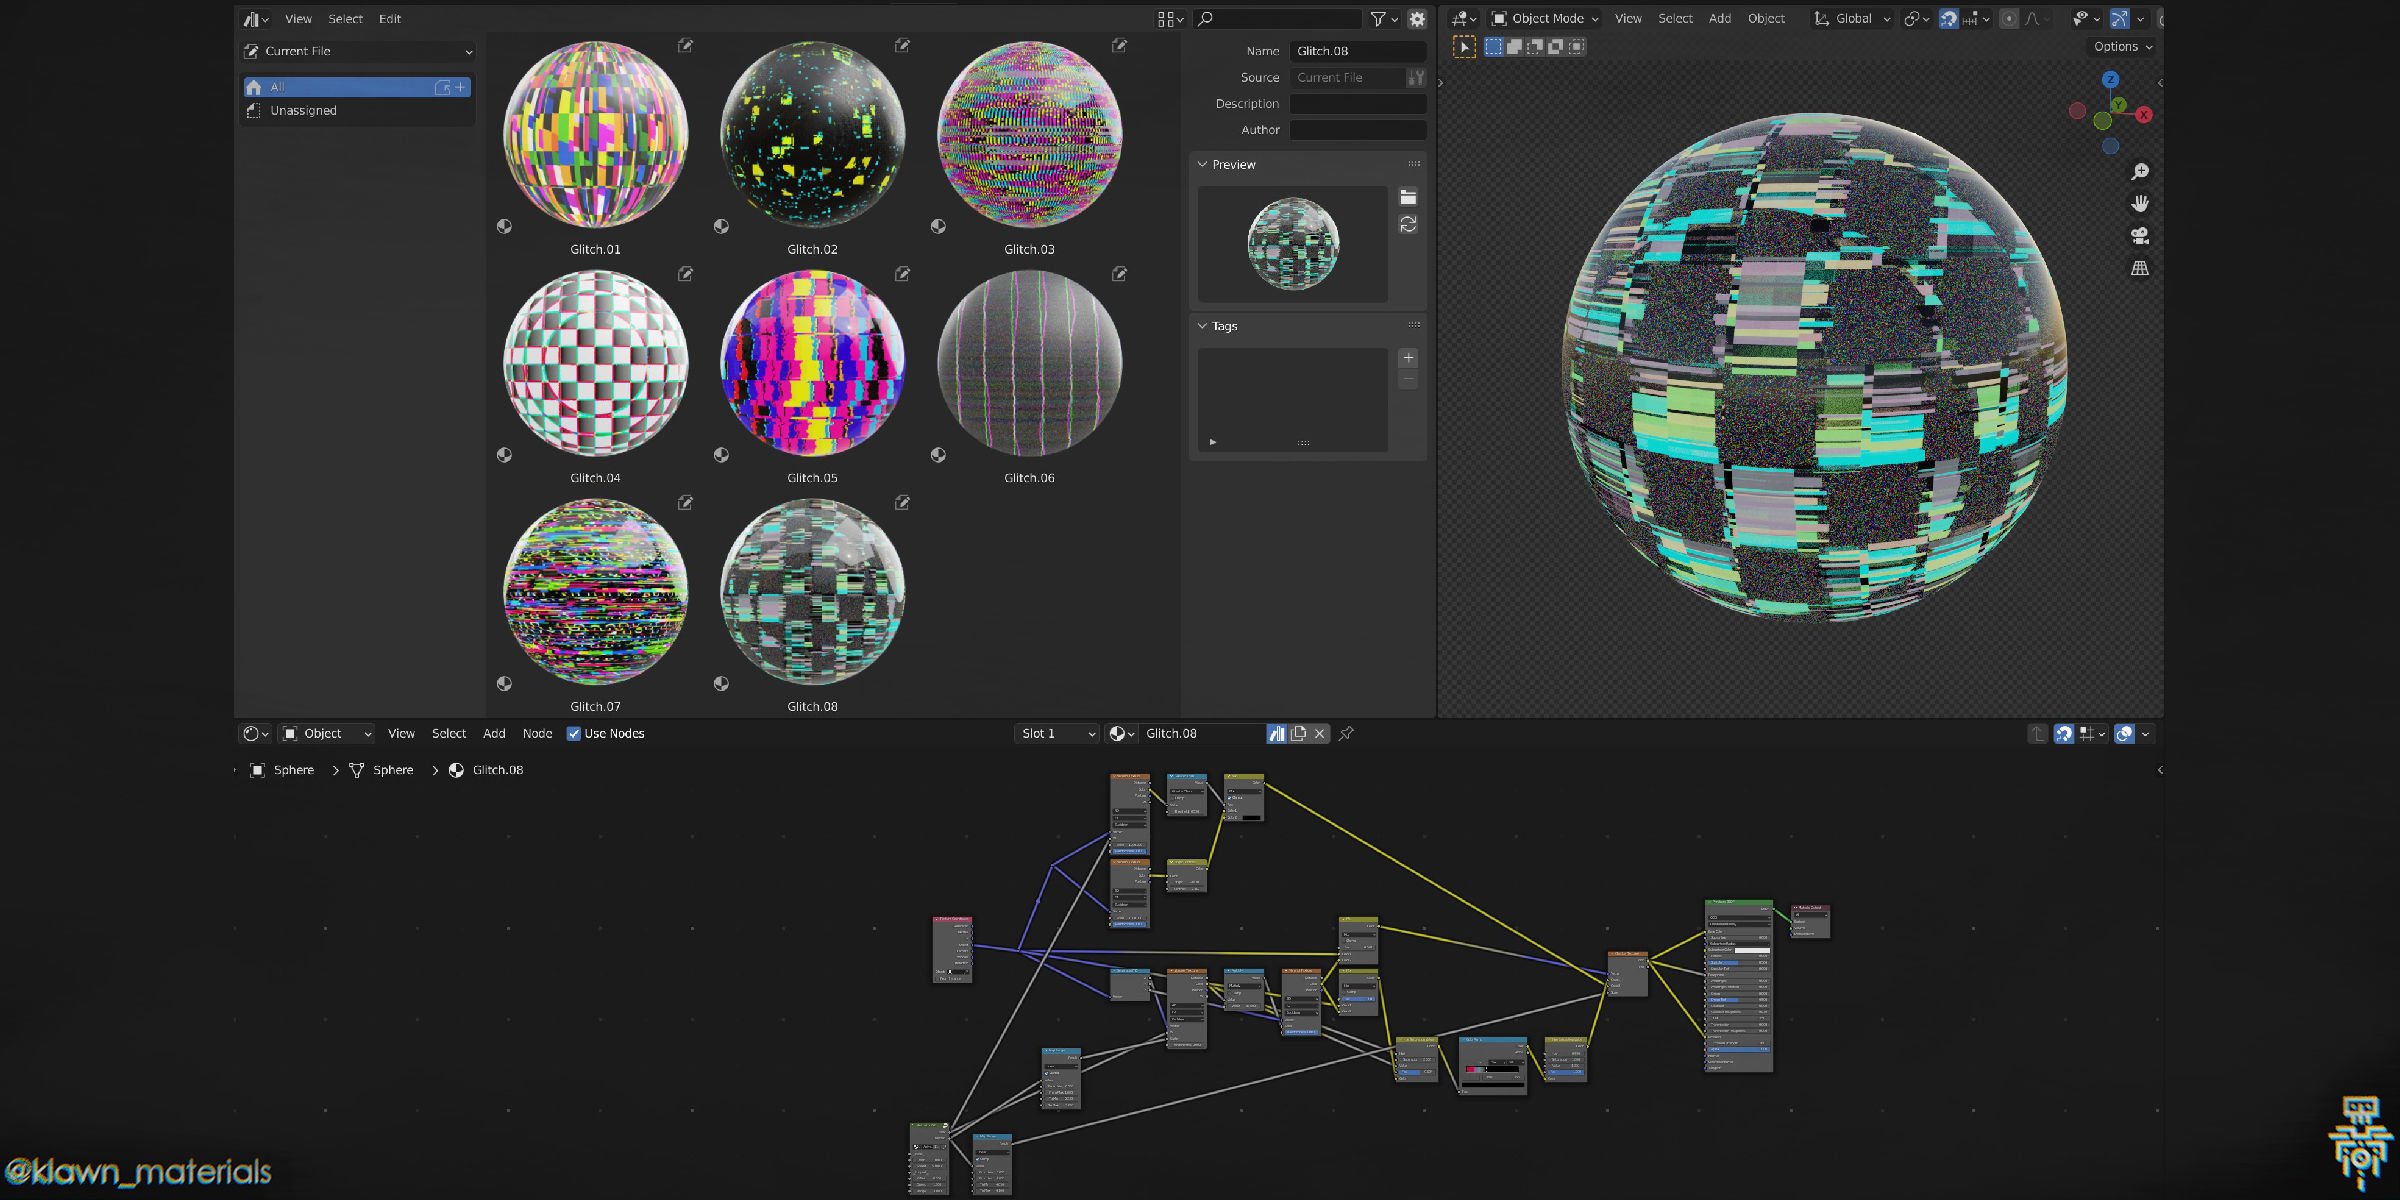Click the settings gear in the asset browser header
The height and width of the screenshot is (1200, 2400).
1418,18
